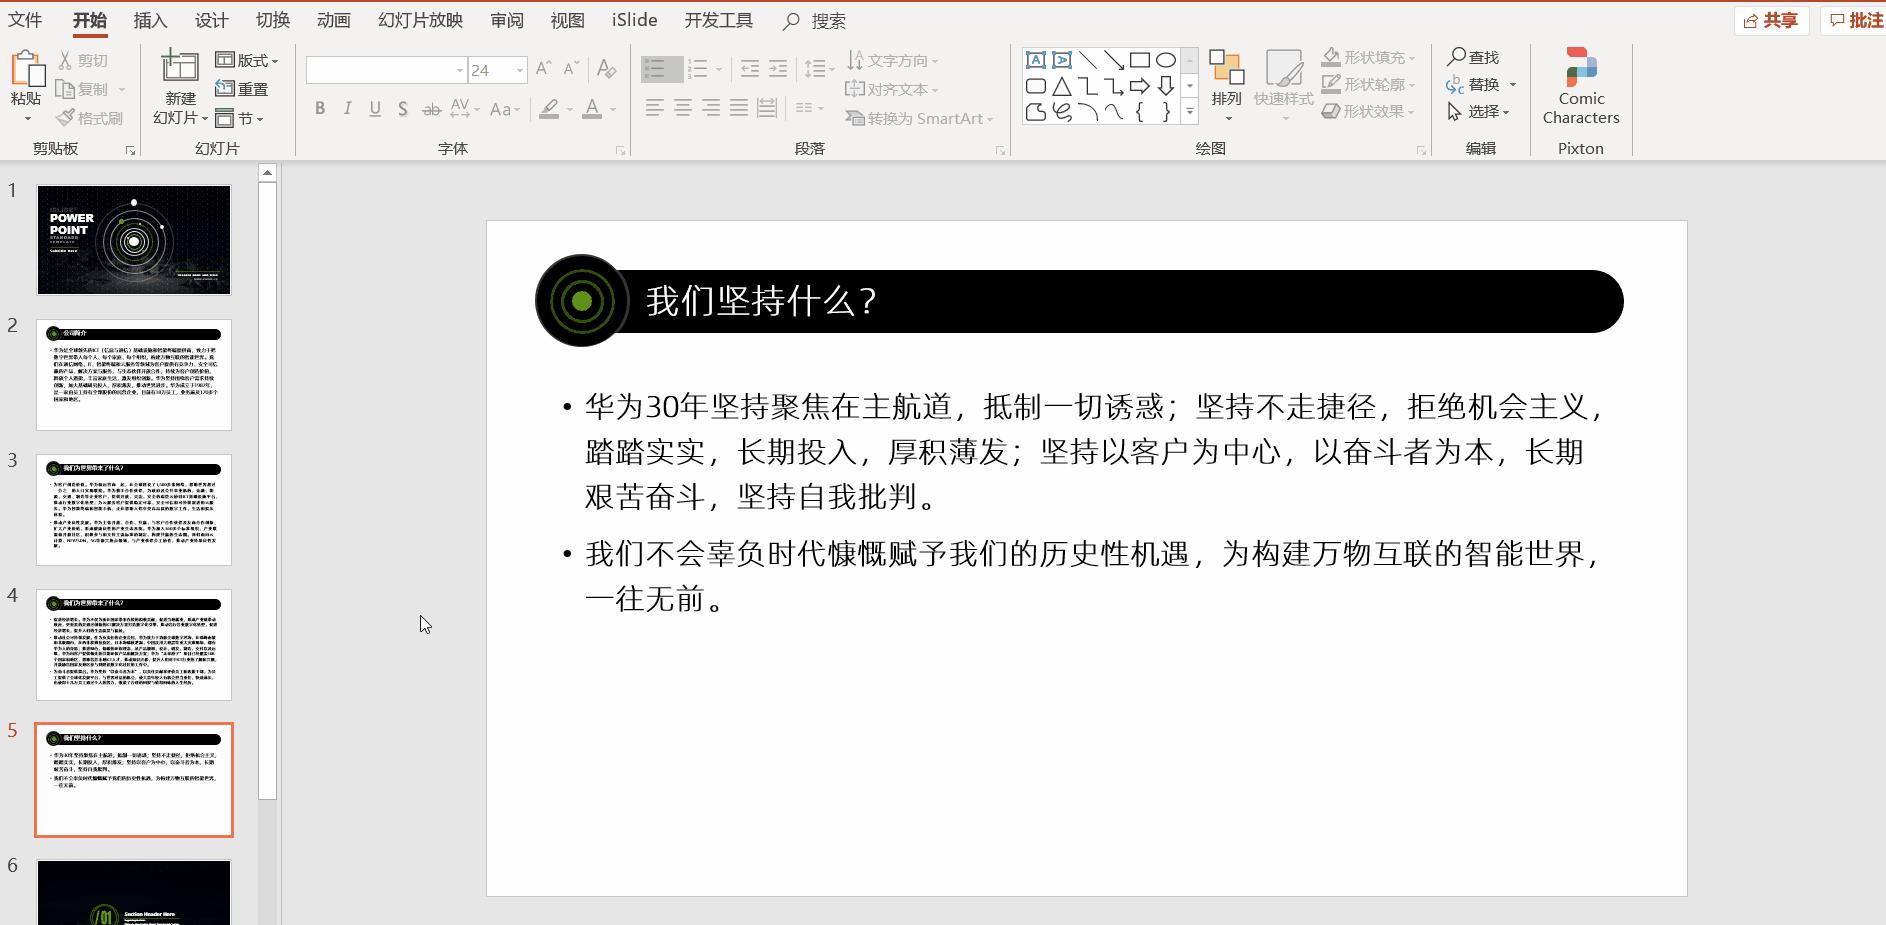Expand the shapes gallery More arrow

tap(1190, 112)
